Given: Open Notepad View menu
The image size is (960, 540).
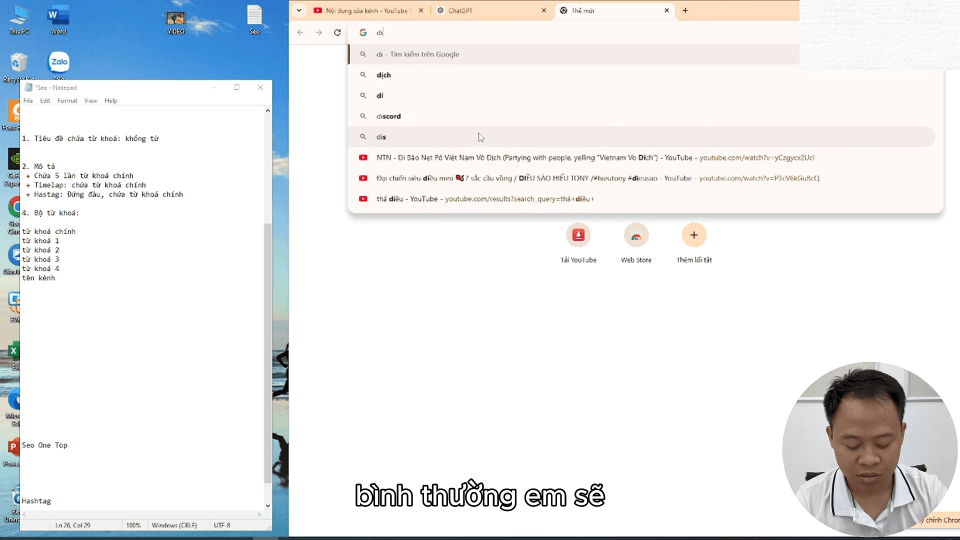Looking at the screenshot, I should coord(91,101).
